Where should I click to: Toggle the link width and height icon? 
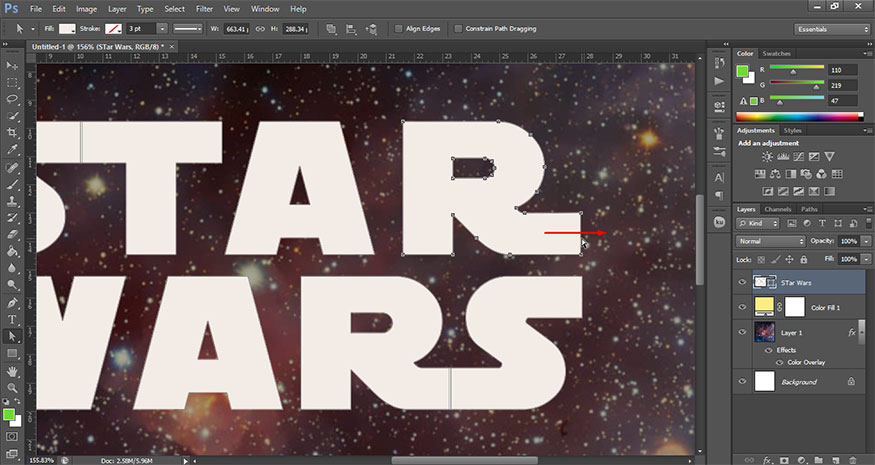[x=260, y=29]
